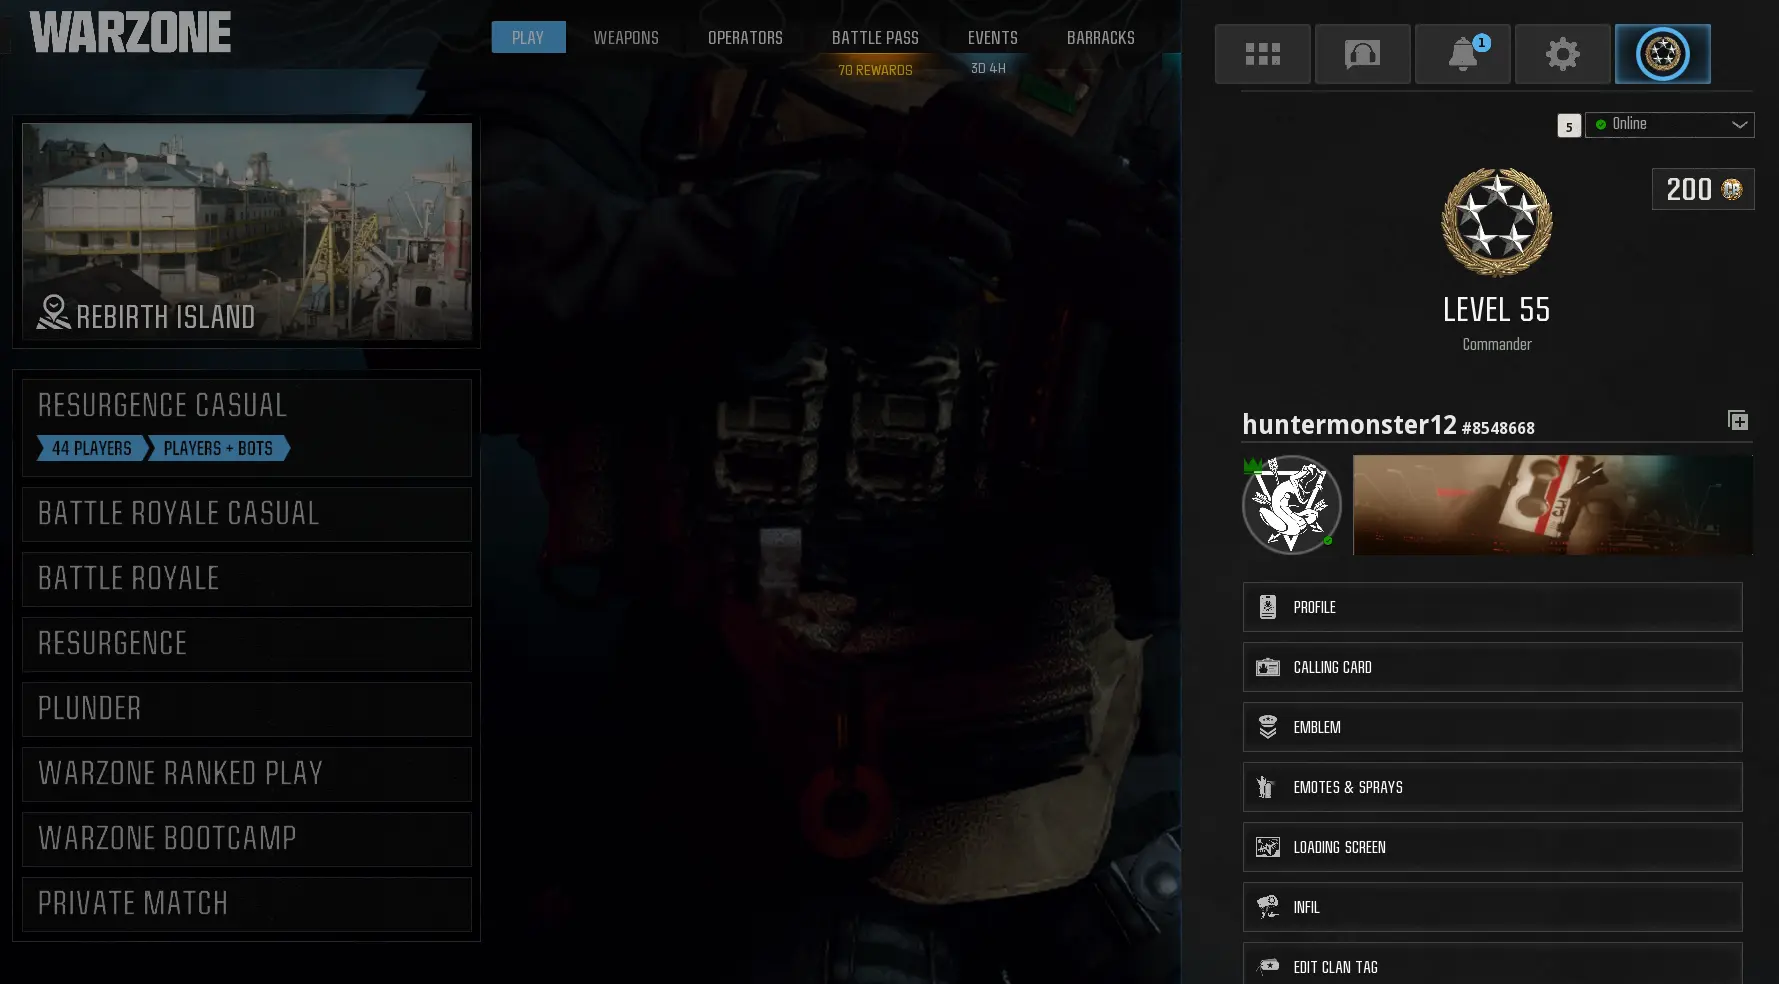The image size is (1779, 984).
Task: Click the player emblem avatar
Action: click(1291, 505)
